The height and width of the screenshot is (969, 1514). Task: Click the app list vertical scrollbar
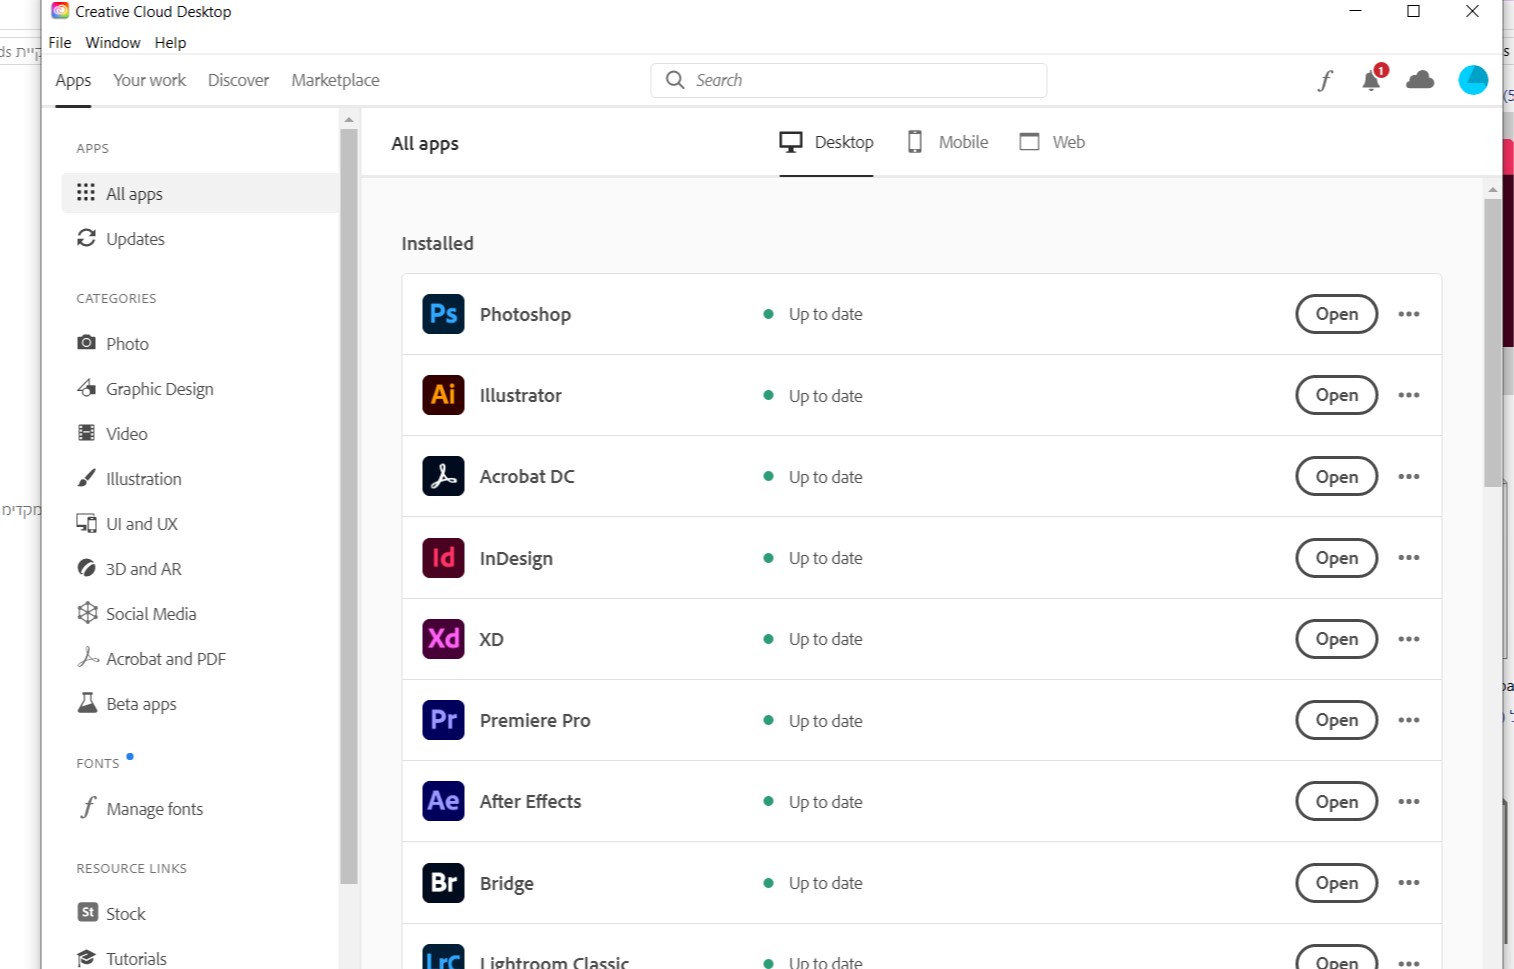click(x=1493, y=342)
